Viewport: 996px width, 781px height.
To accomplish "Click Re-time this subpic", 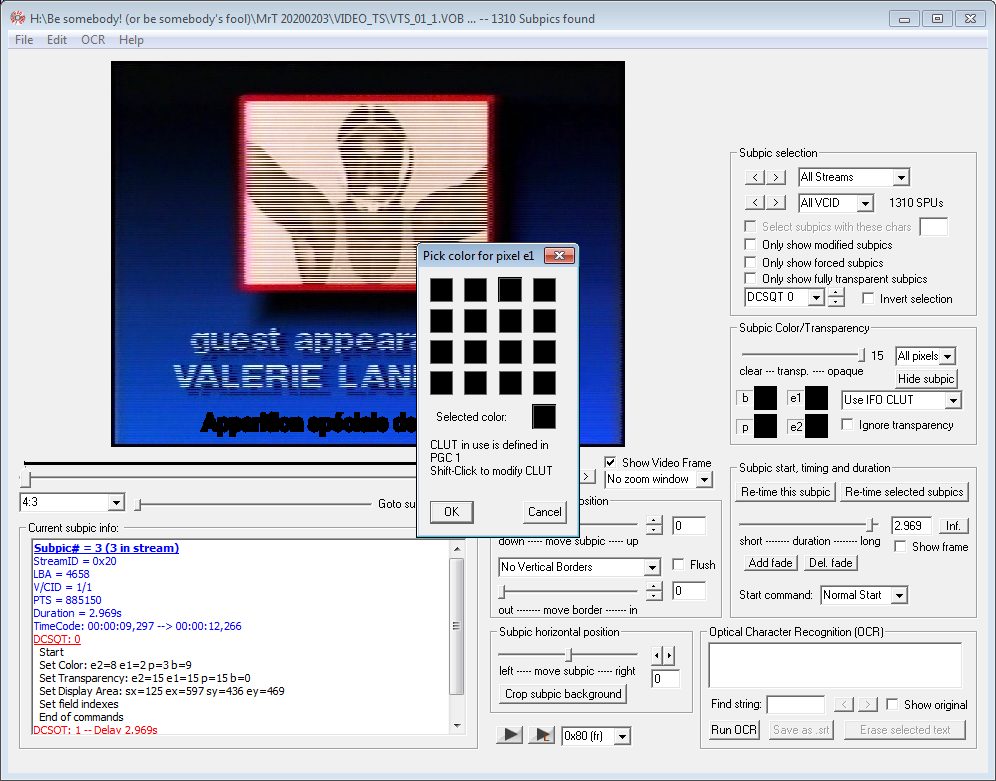I will 785,491.
